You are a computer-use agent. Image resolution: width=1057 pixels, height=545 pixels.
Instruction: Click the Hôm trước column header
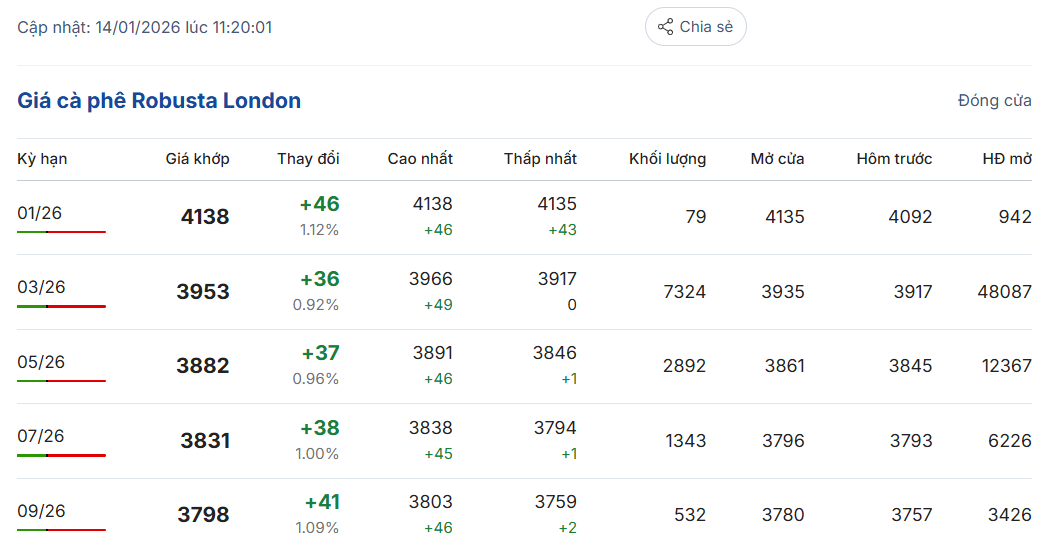tap(894, 159)
